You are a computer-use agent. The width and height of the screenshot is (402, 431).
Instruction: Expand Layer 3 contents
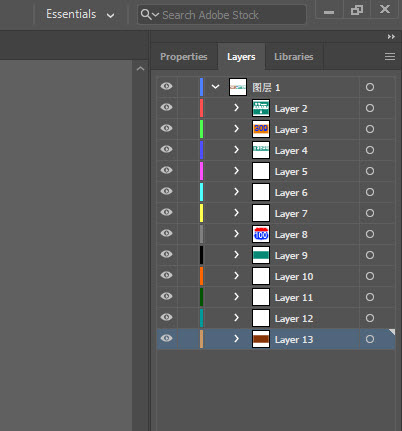tap(236, 129)
